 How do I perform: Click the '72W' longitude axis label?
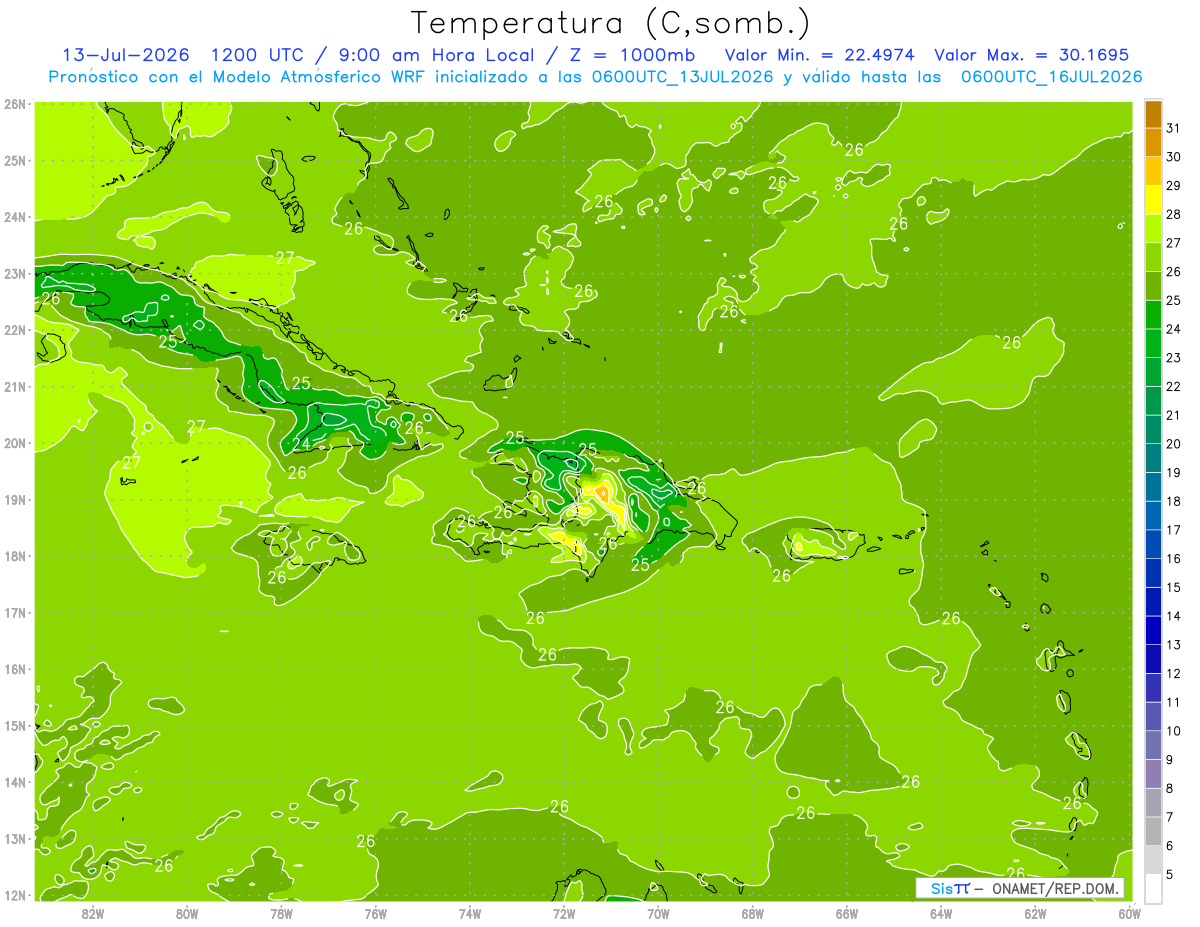click(x=564, y=913)
